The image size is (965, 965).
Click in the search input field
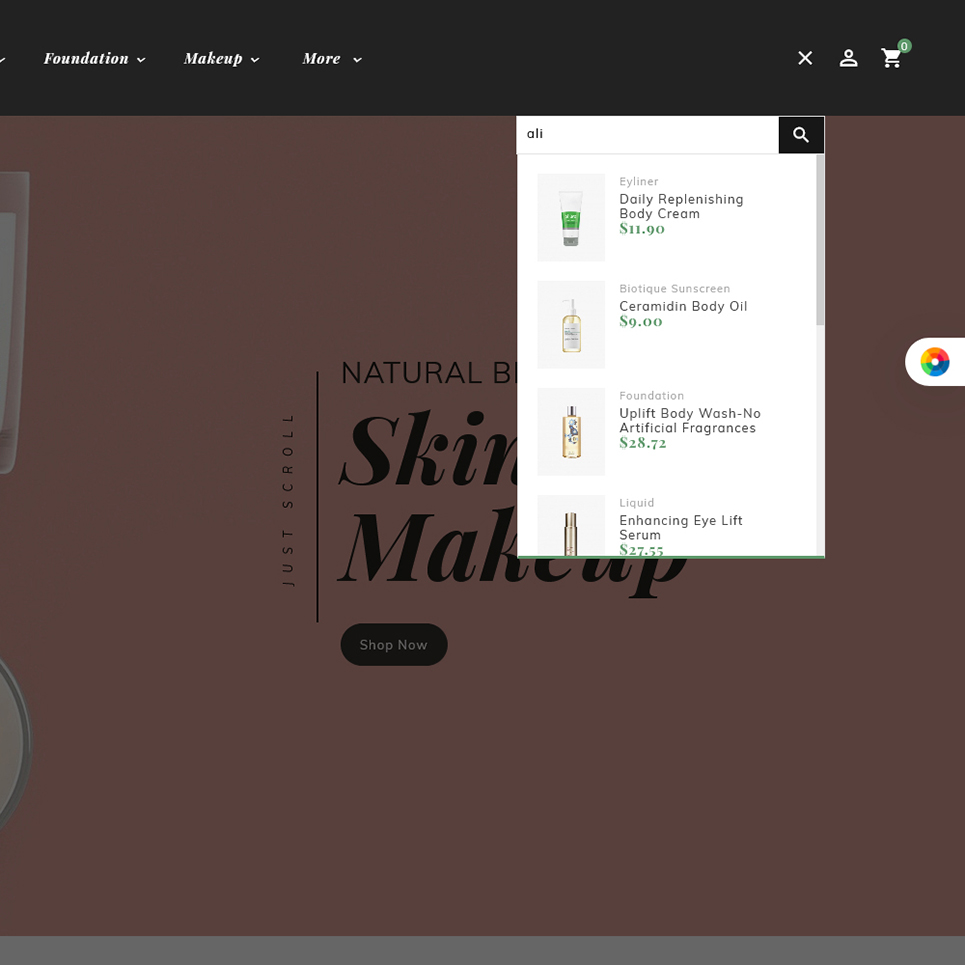coord(647,135)
